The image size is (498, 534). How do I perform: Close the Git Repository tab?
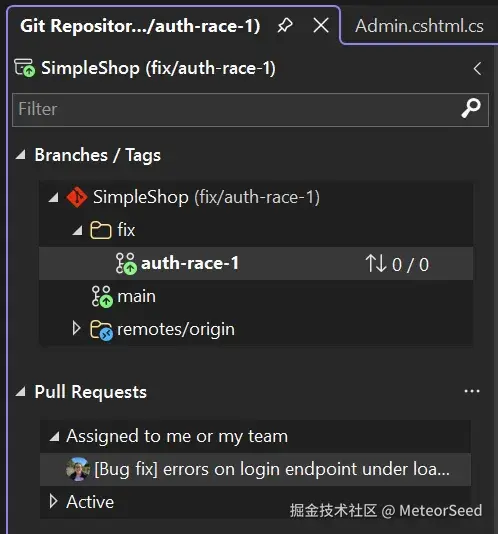coord(321,26)
